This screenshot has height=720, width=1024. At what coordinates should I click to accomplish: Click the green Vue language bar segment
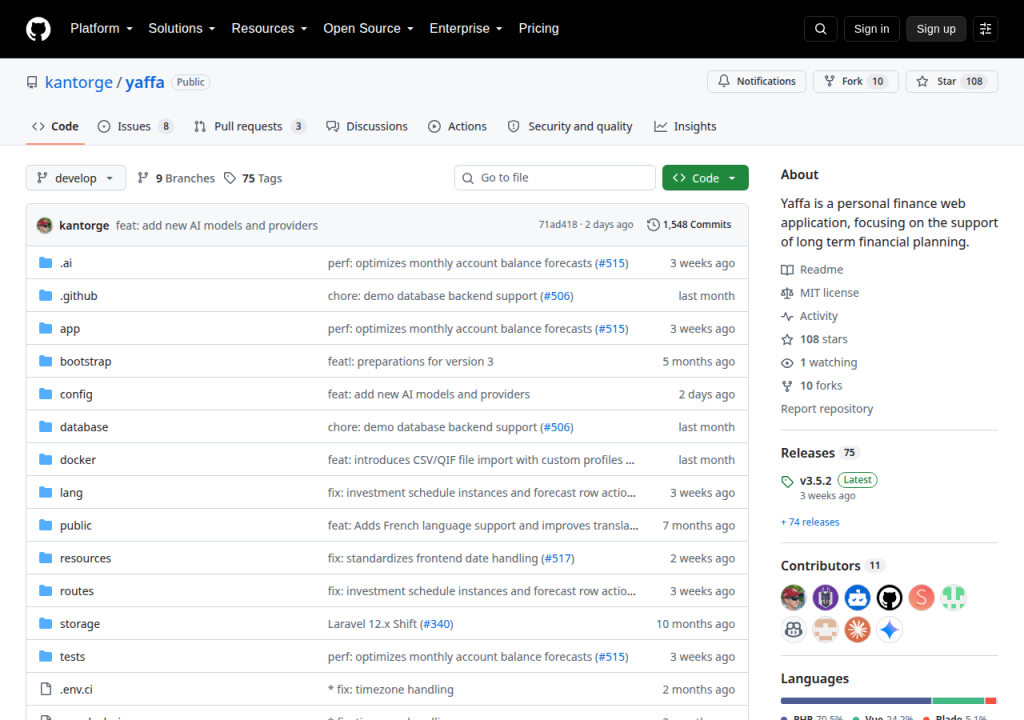(958, 701)
